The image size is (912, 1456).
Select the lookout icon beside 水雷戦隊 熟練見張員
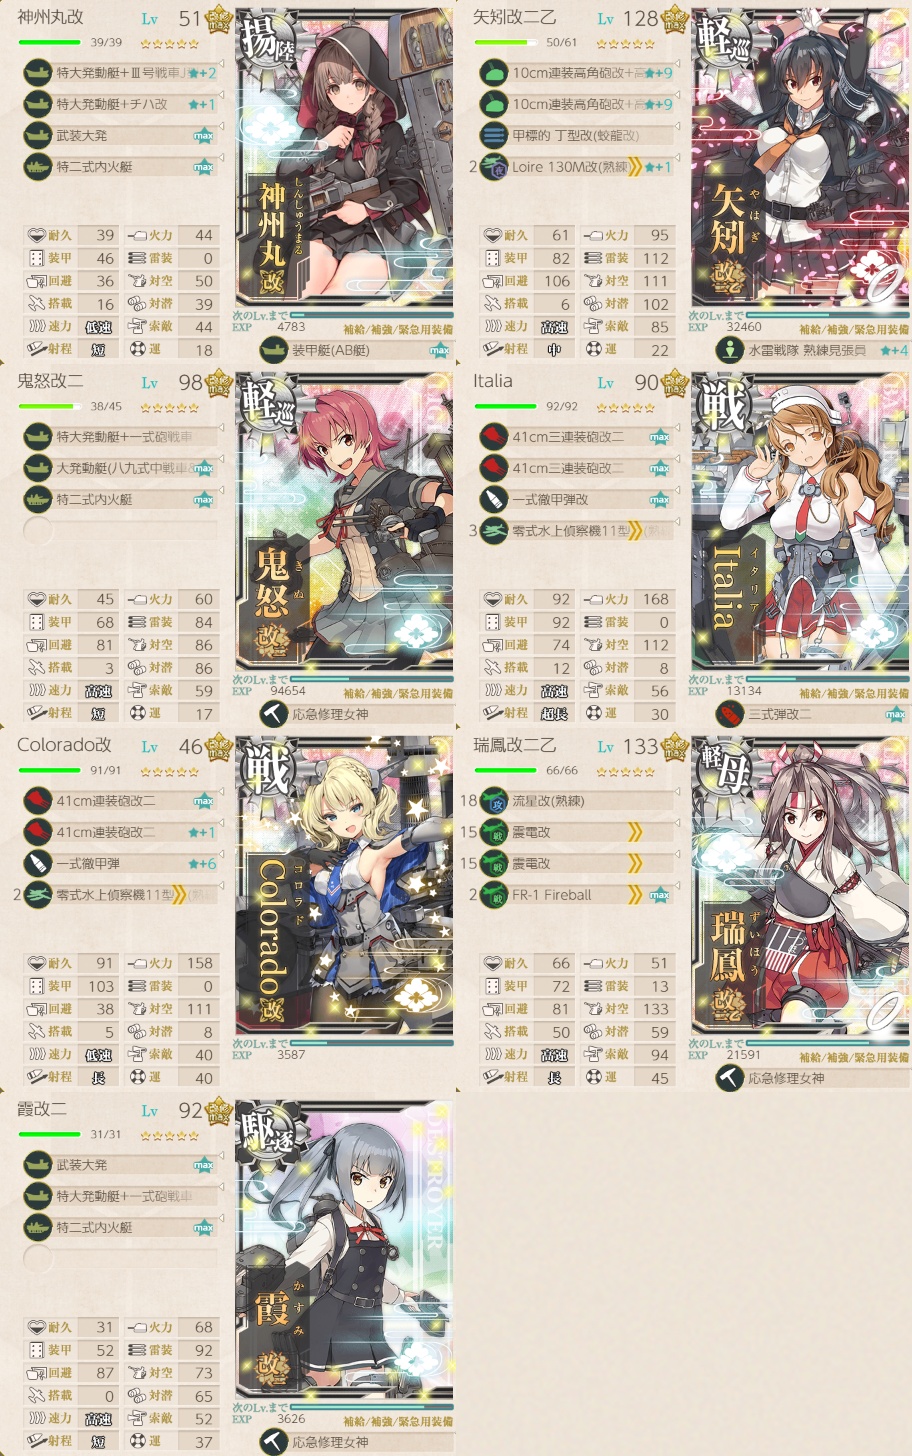point(730,350)
